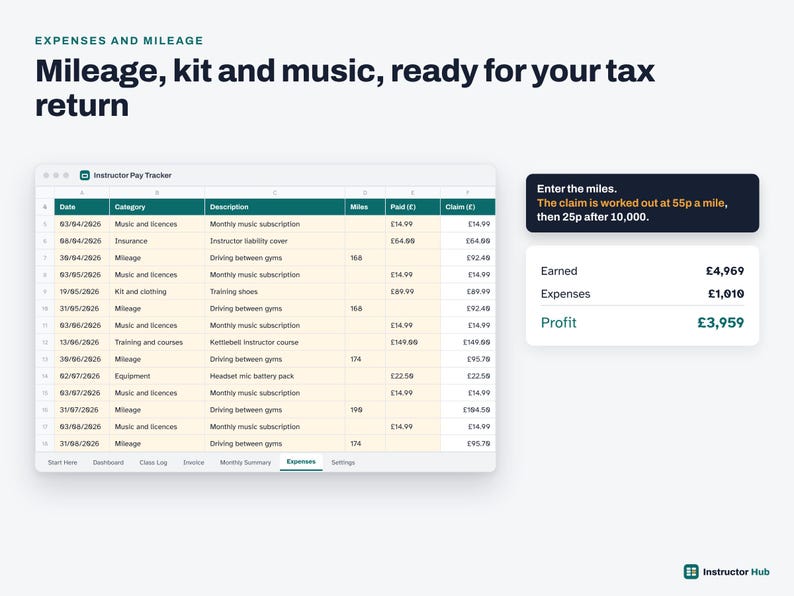Click the Kit and clothing cell
This screenshot has height=596, width=794.
pos(157,292)
